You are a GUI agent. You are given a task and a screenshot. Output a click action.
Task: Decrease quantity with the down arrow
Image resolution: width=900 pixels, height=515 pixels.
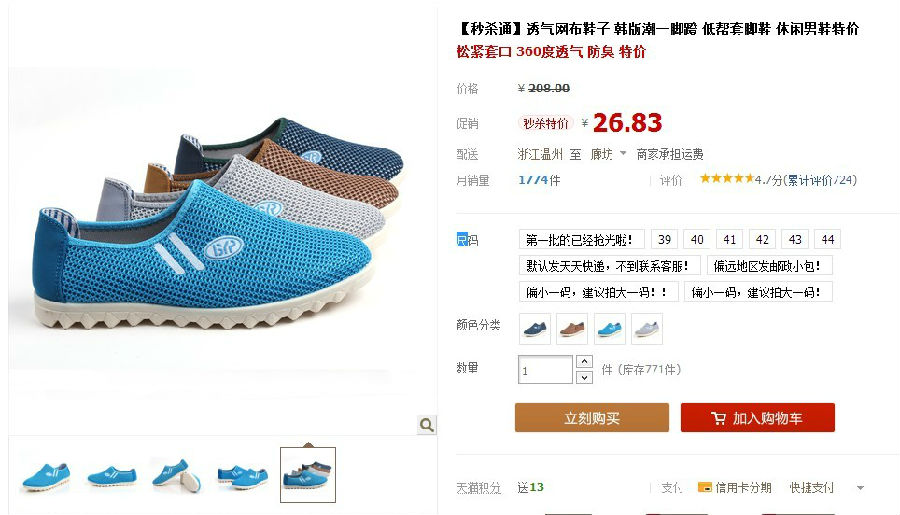click(x=584, y=377)
